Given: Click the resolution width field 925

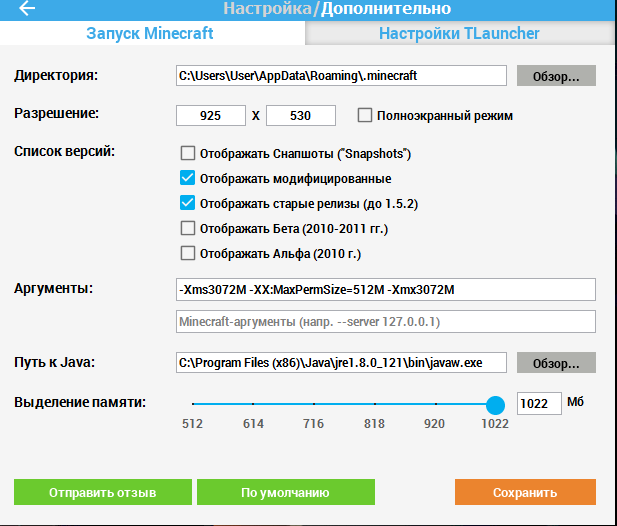Looking at the screenshot, I should [x=211, y=116].
